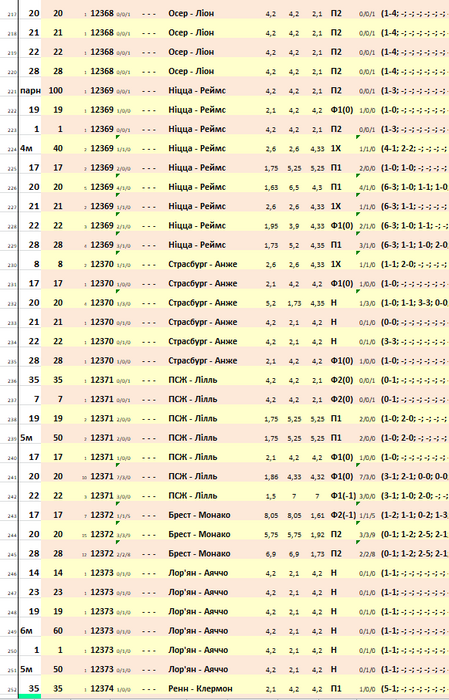Click the odds cell '1,92'
The height and width of the screenshot is (700, 449).
click(x=317, y=534)
